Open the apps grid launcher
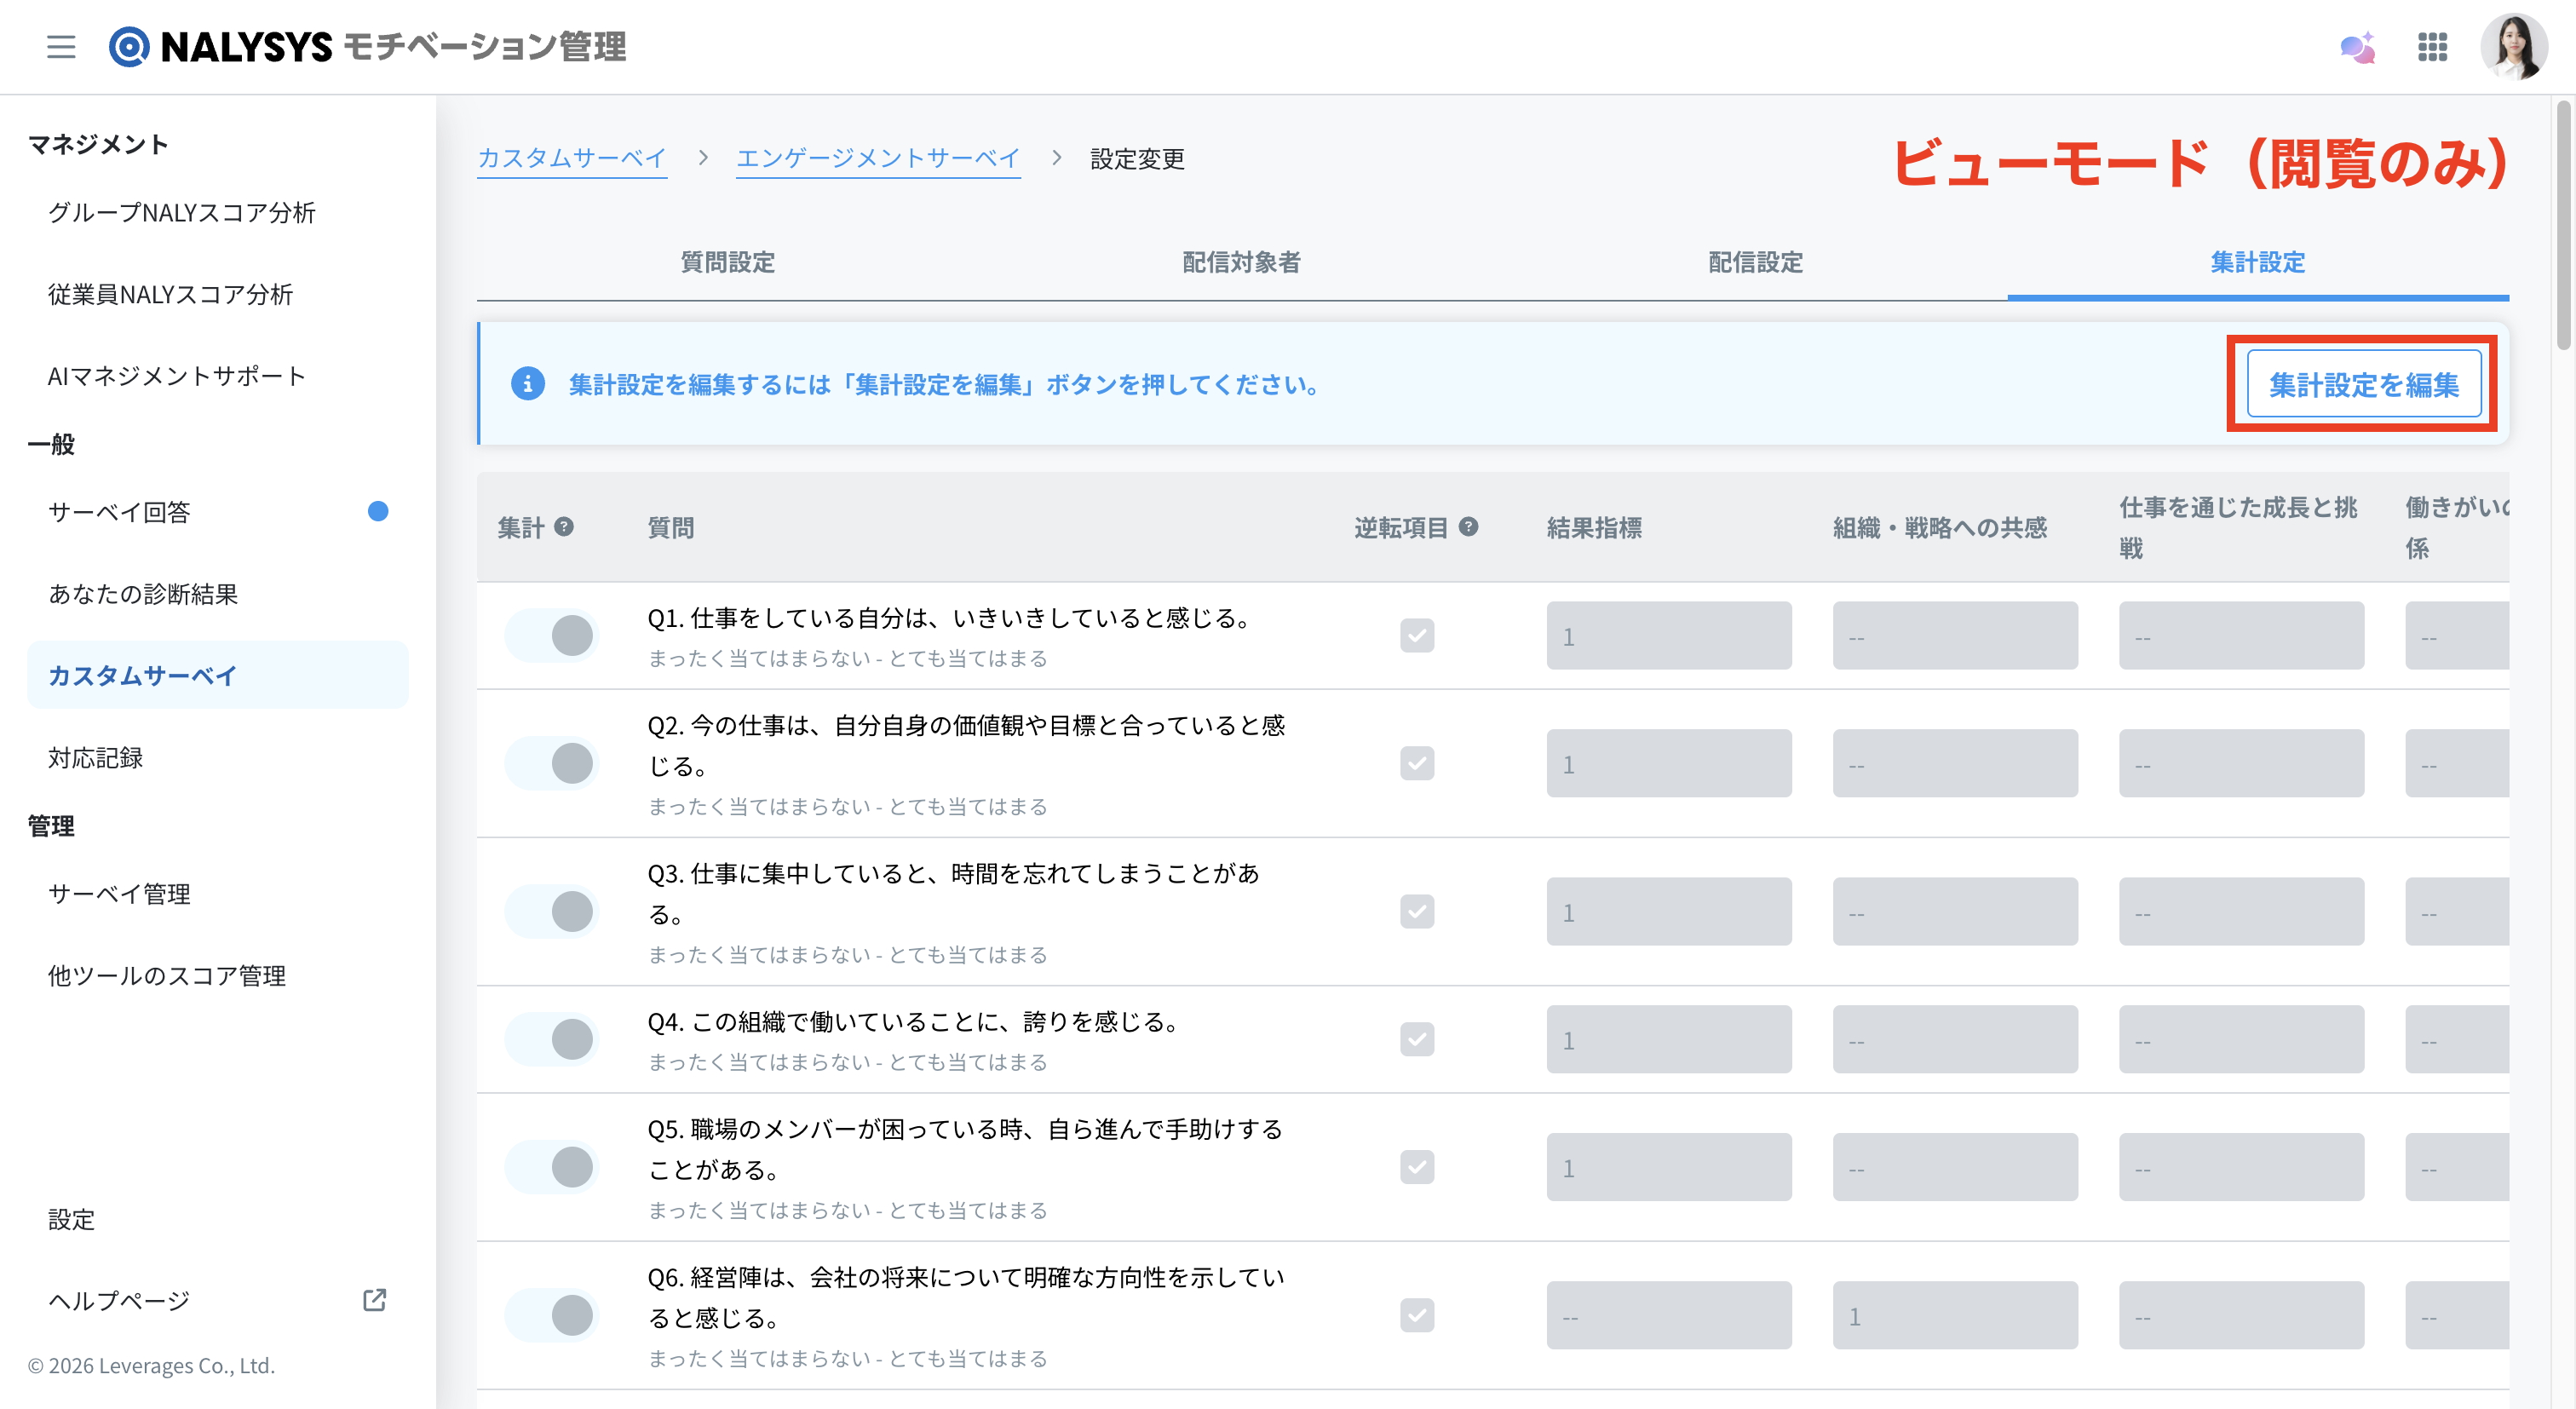The width and height of the screenshot is (2576, 1409). [x=2432, y=47]
